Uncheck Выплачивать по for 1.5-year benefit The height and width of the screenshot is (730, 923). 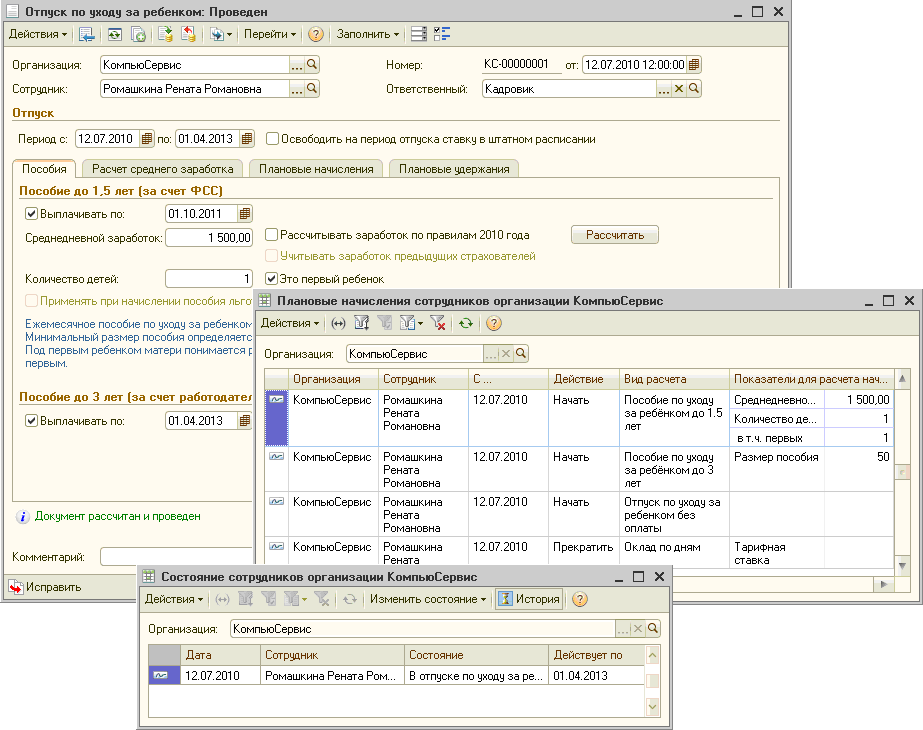31,214
